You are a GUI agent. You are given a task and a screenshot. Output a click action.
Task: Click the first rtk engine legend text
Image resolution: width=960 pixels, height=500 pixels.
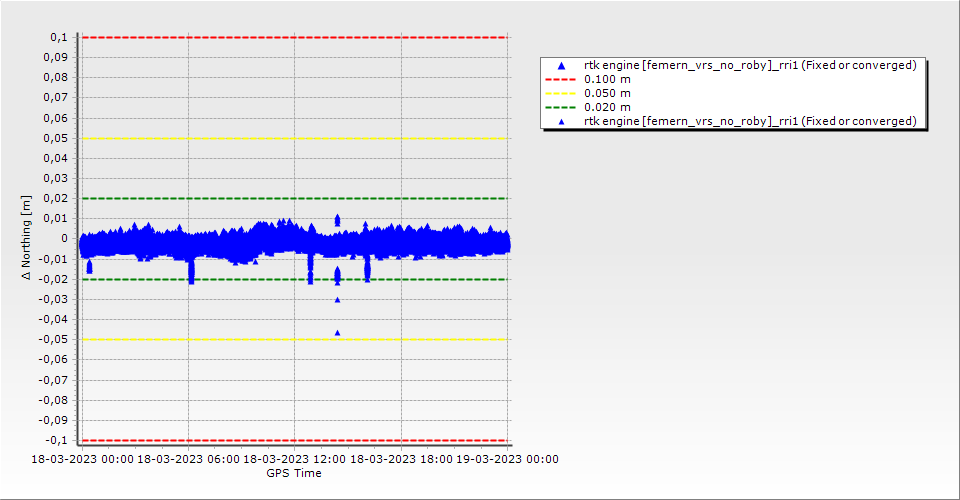750,65
